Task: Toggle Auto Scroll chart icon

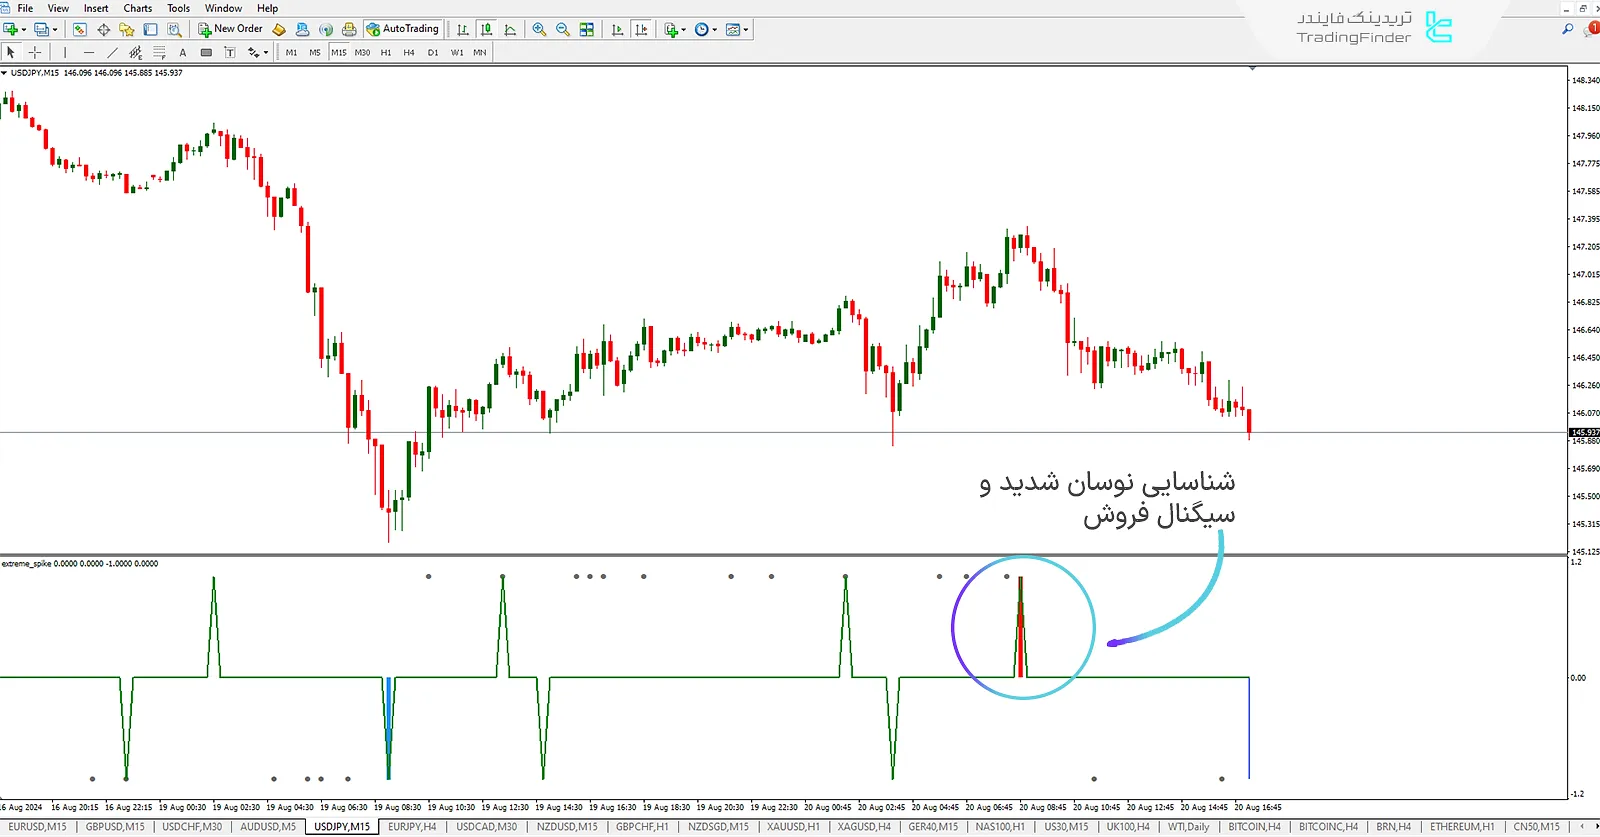Action: click(x=617, y=29)
